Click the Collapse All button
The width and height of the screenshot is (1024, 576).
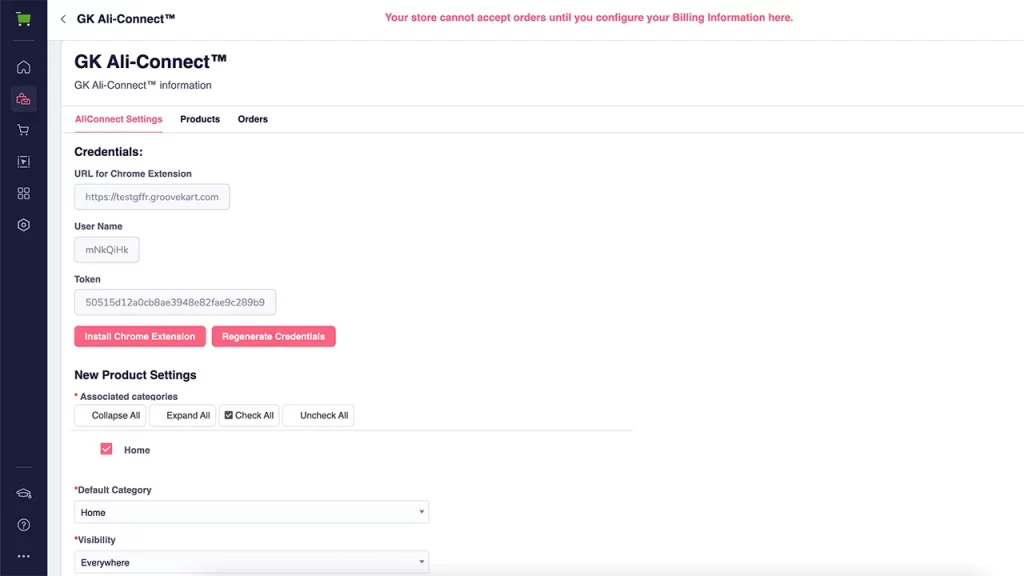110,415
